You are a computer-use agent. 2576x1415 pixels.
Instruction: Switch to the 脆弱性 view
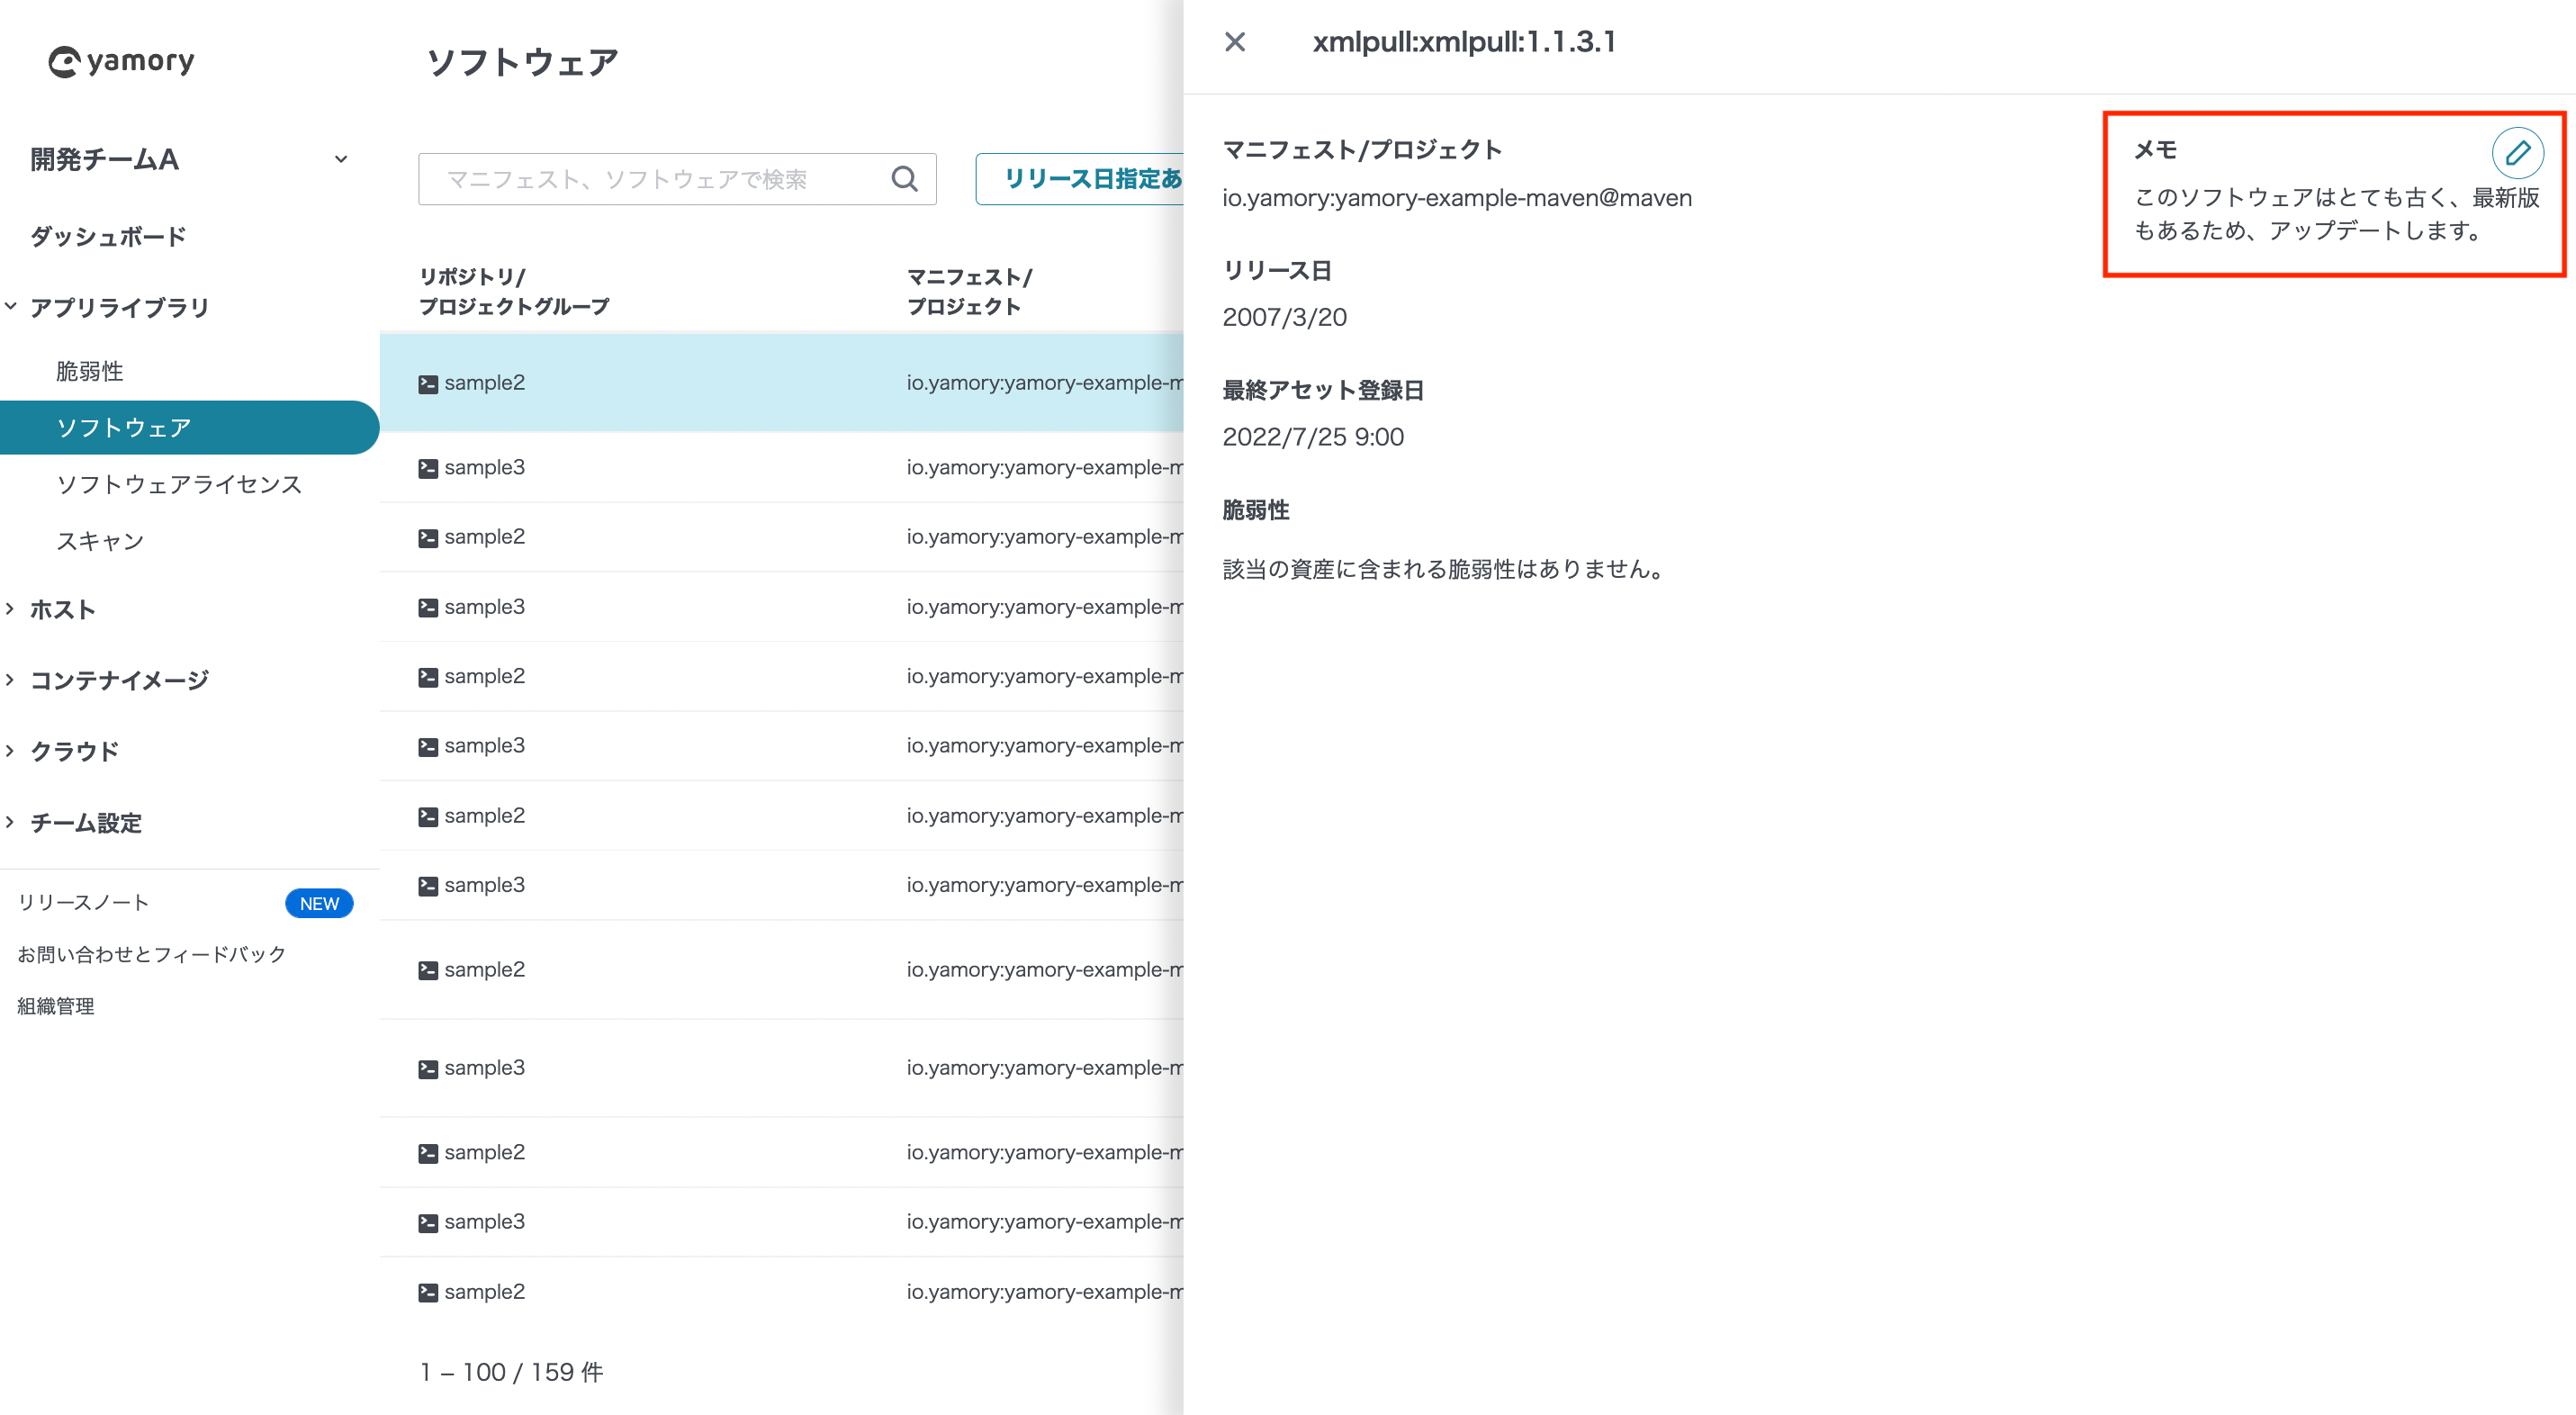(x=89, y=370)
